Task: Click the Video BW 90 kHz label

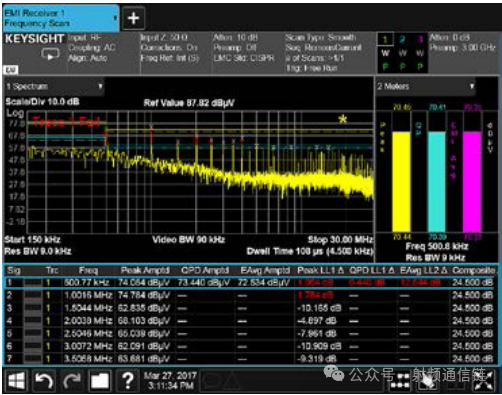Action: (x=188, y=240)
